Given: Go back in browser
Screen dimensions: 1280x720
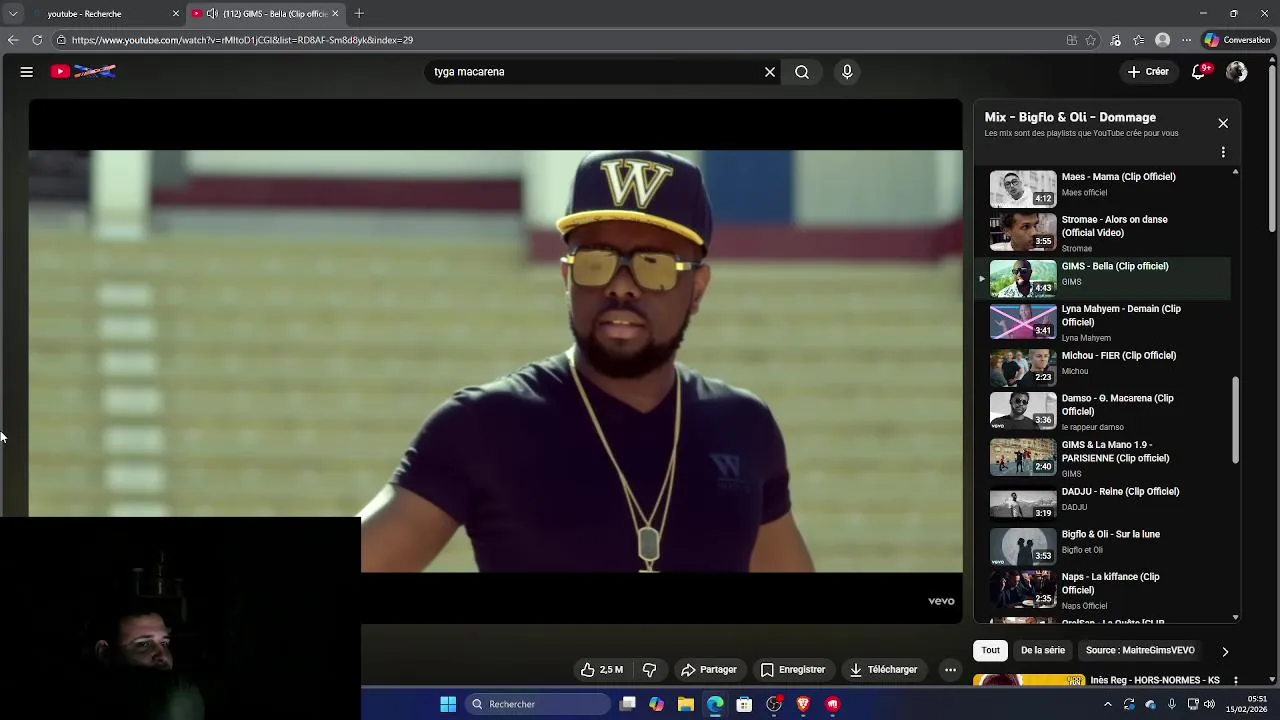Looking at the screenshot, I should (13, 40).
